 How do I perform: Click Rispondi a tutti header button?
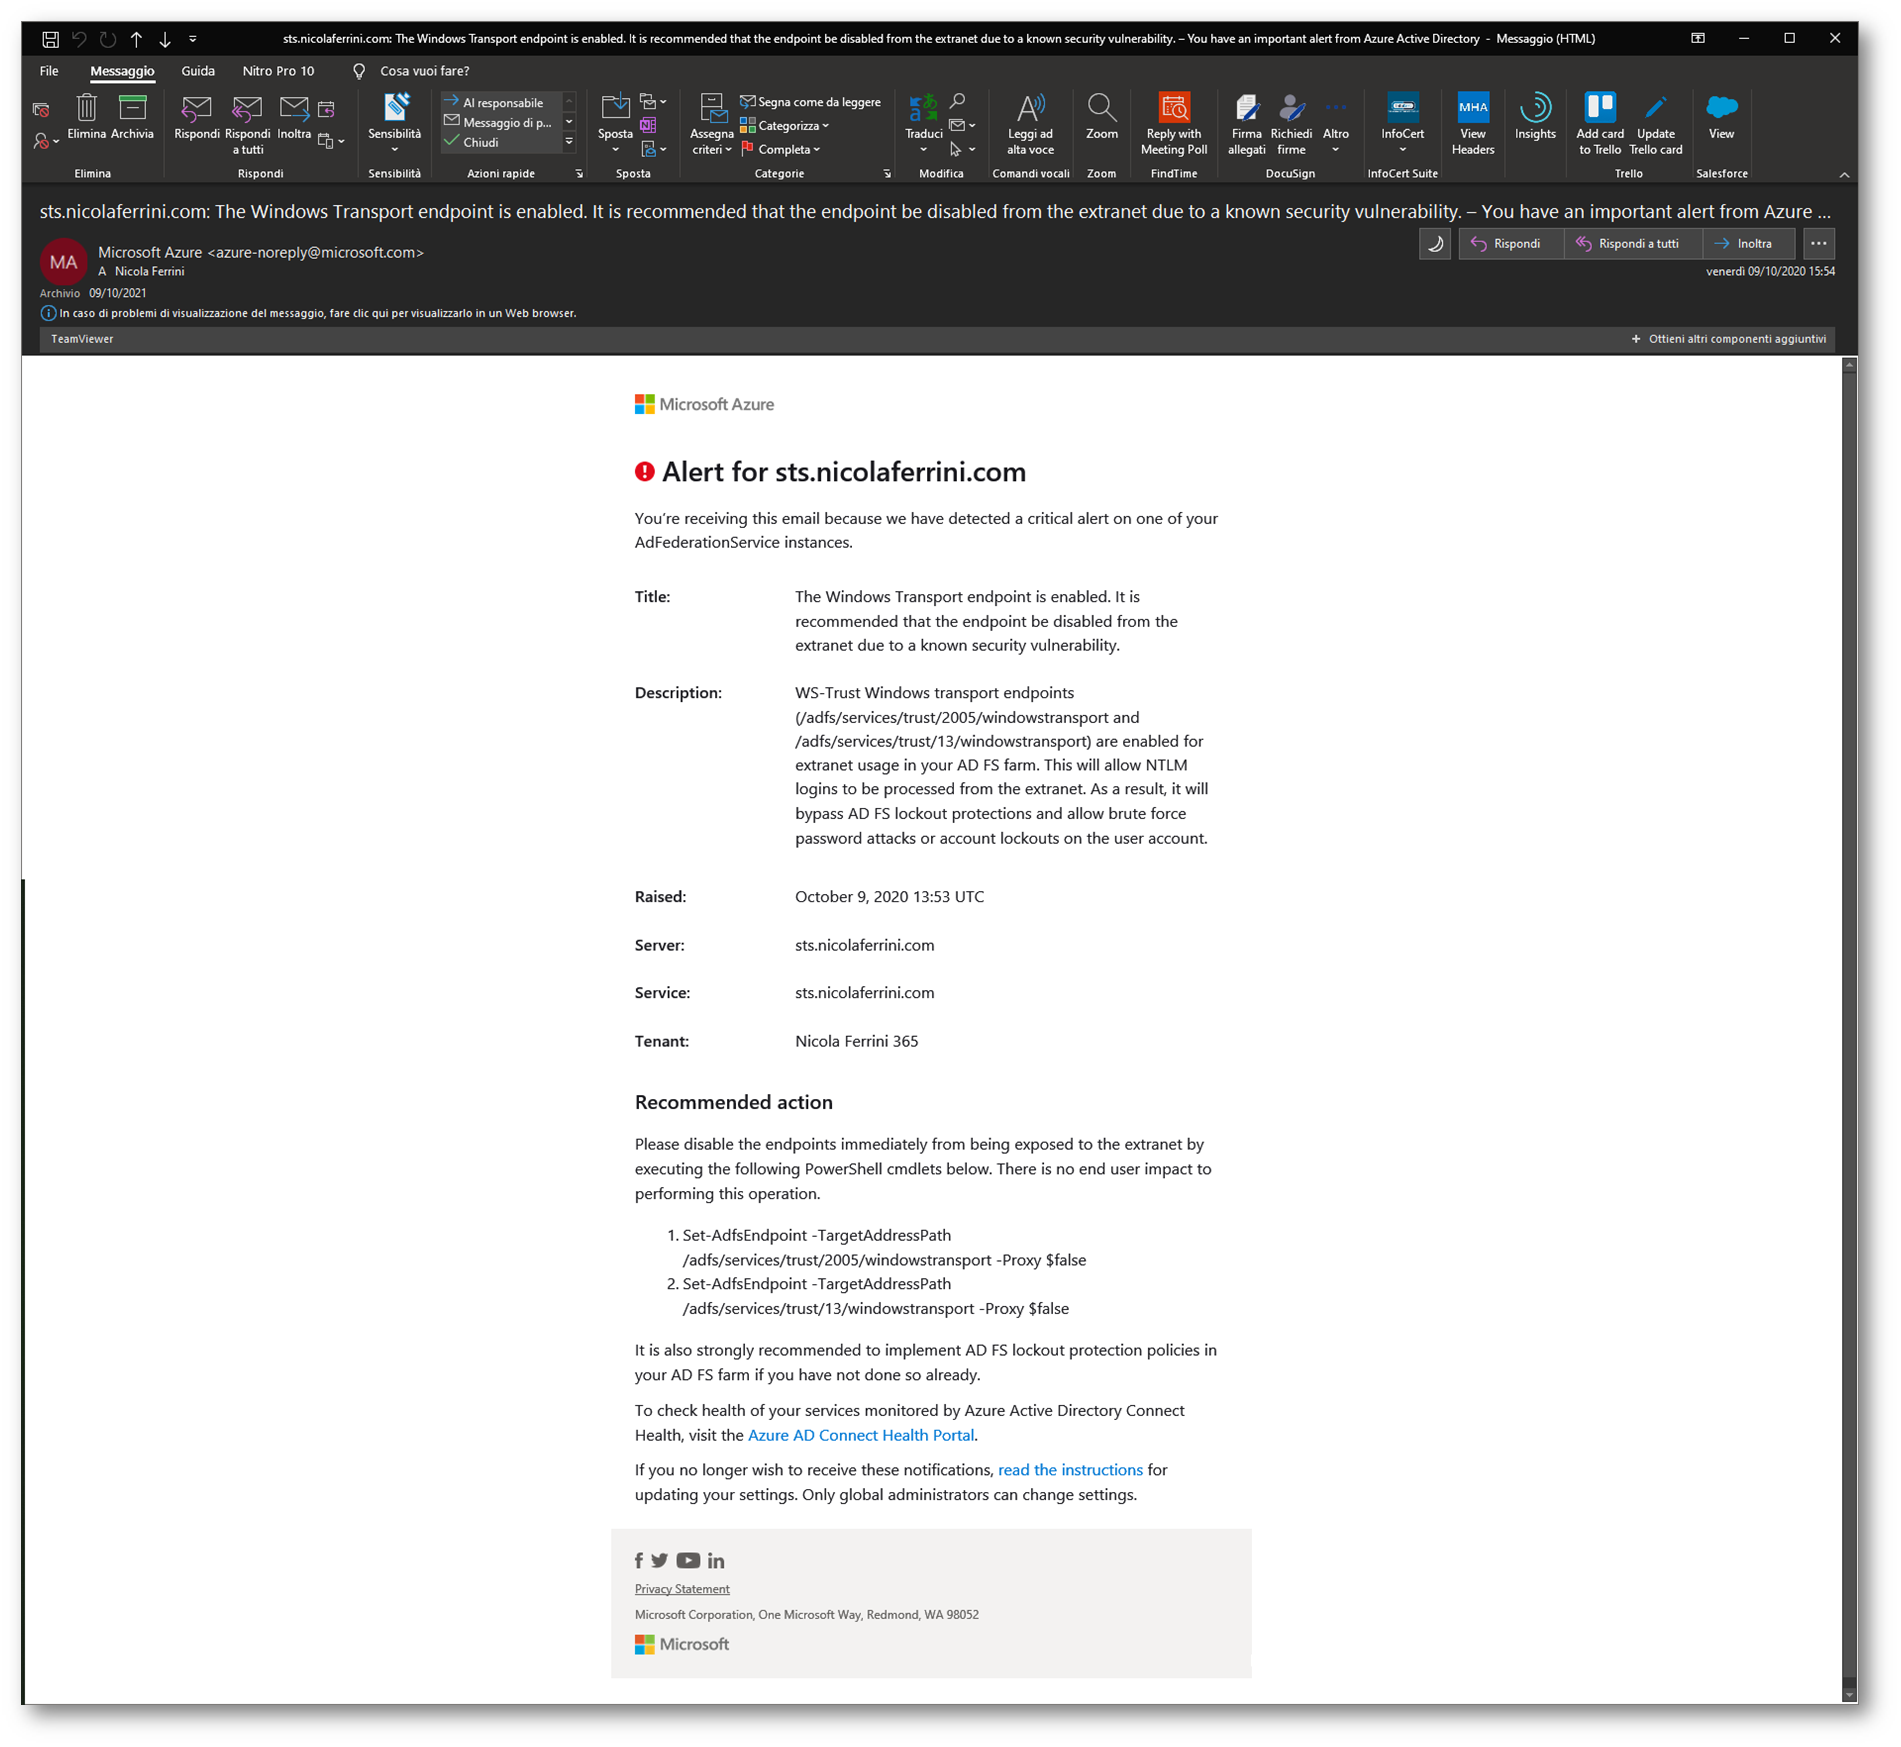1631,244
